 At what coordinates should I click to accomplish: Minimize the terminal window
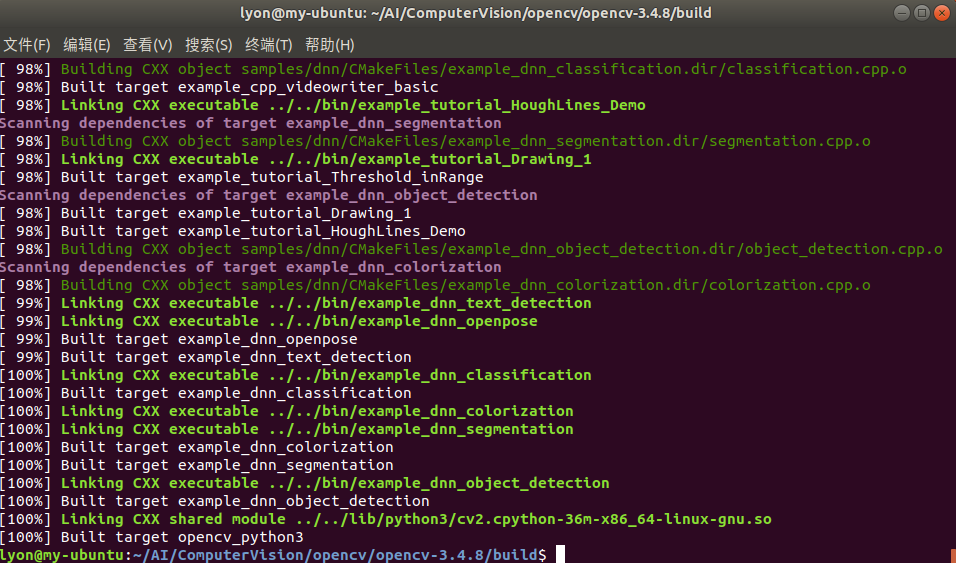point(902,13)
